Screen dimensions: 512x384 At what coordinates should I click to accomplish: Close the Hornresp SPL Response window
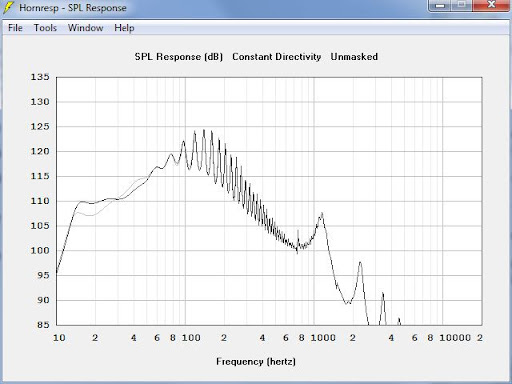click(x=491, y=5)
